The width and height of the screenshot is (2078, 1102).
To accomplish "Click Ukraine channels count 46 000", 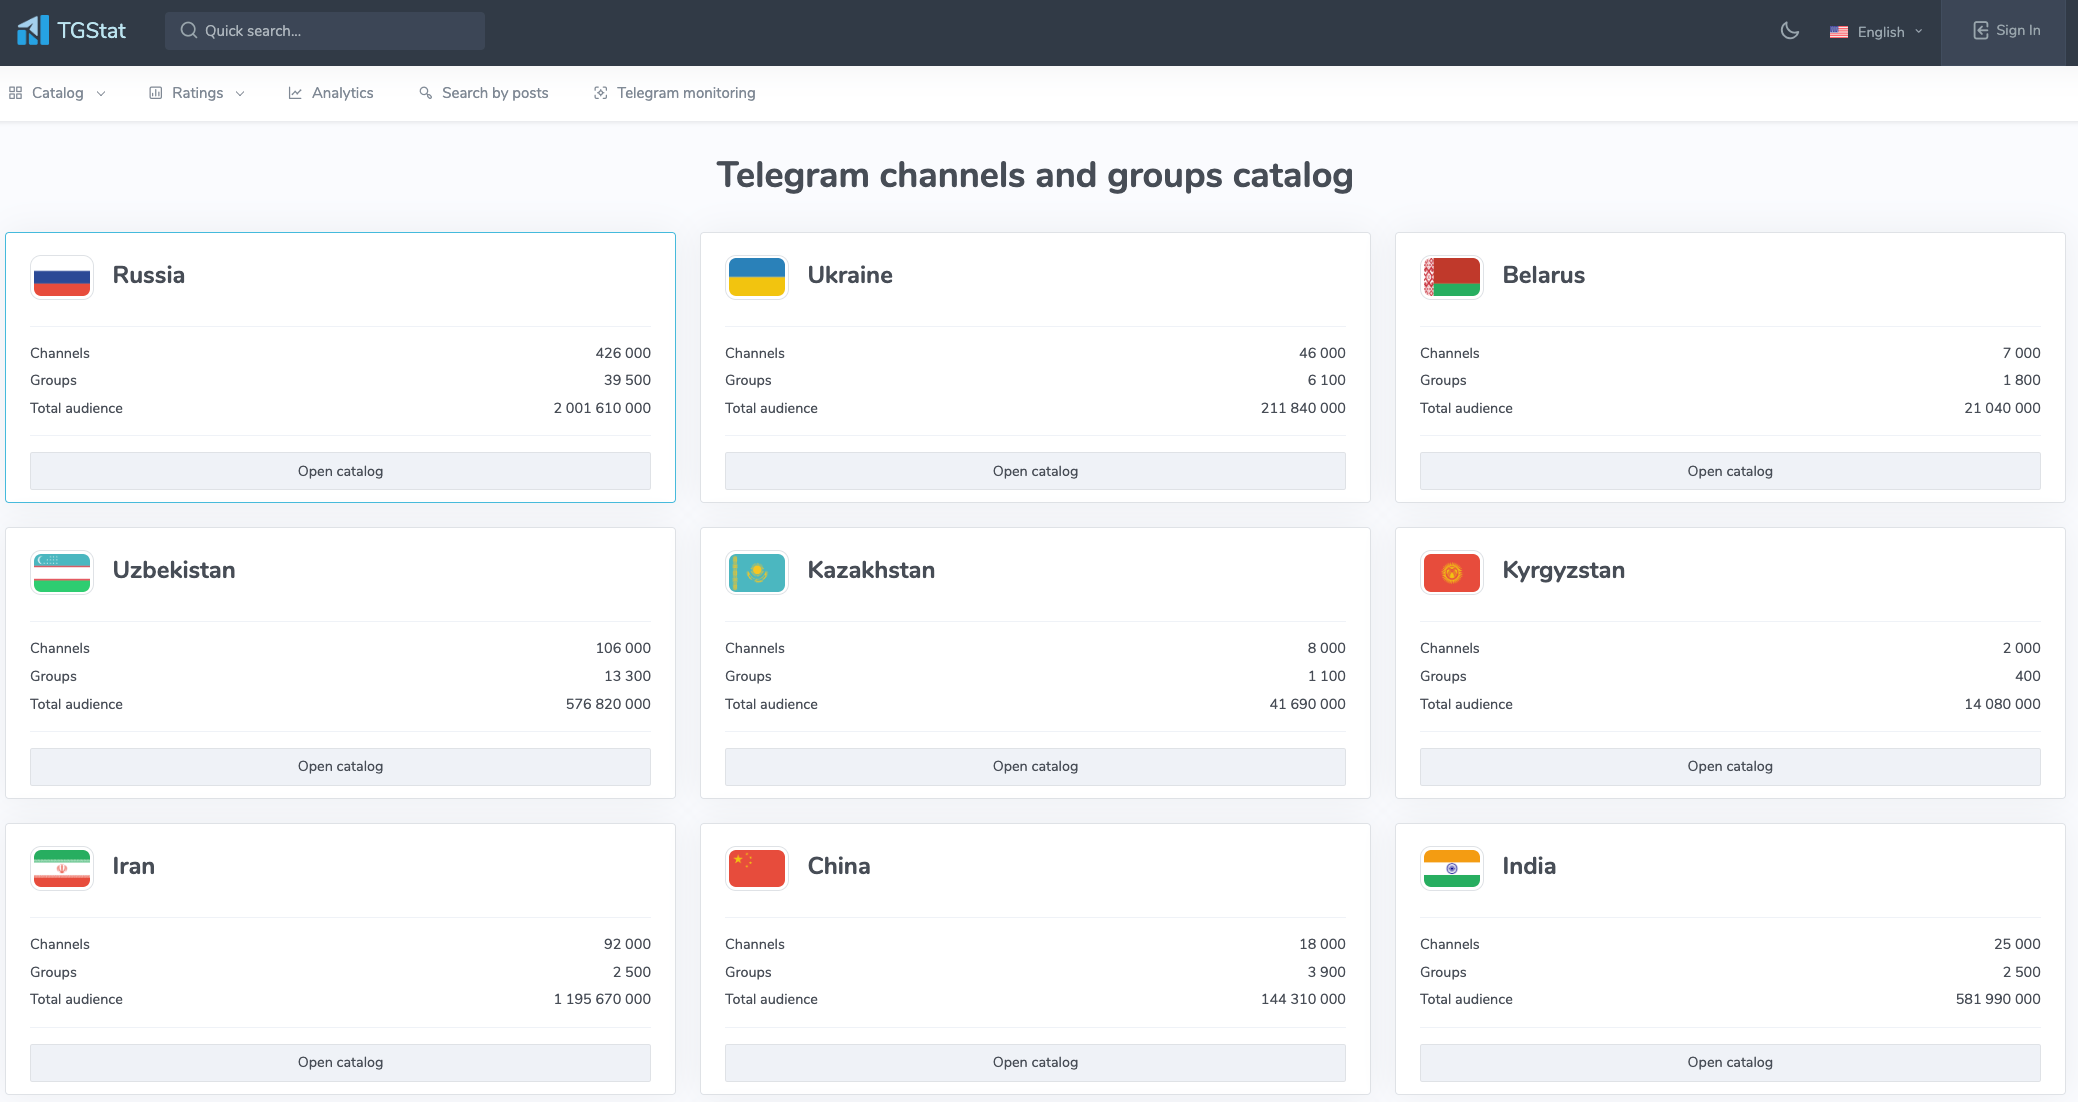I will (x=1322, y=353).
